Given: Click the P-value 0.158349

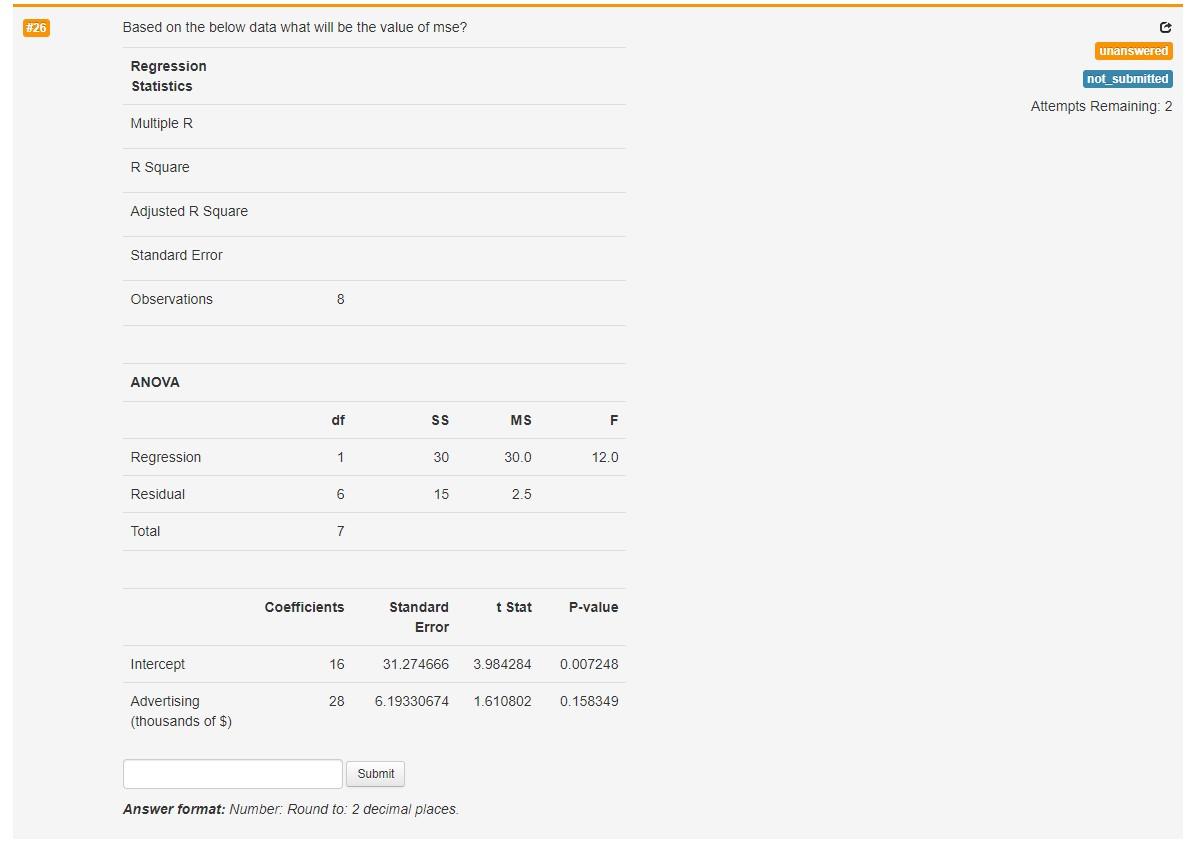Looking at the screenshot, I should [589, 701].
